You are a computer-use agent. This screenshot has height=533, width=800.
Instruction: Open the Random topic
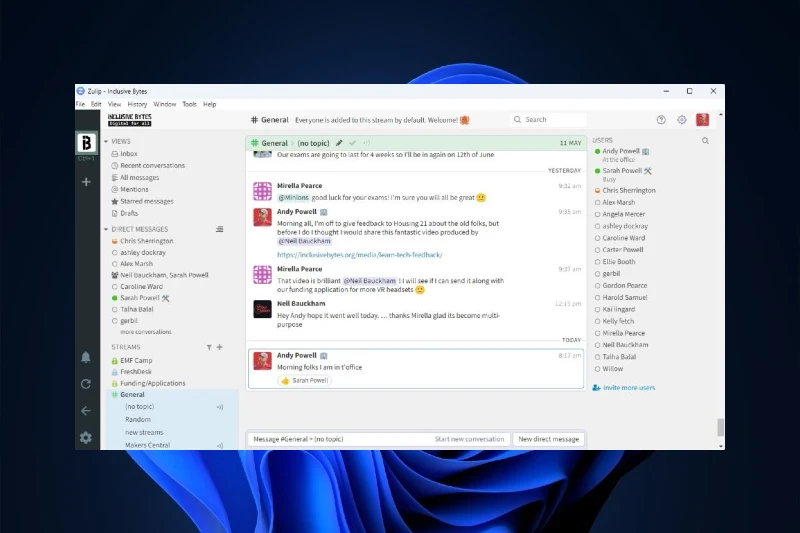click(138, 420)
